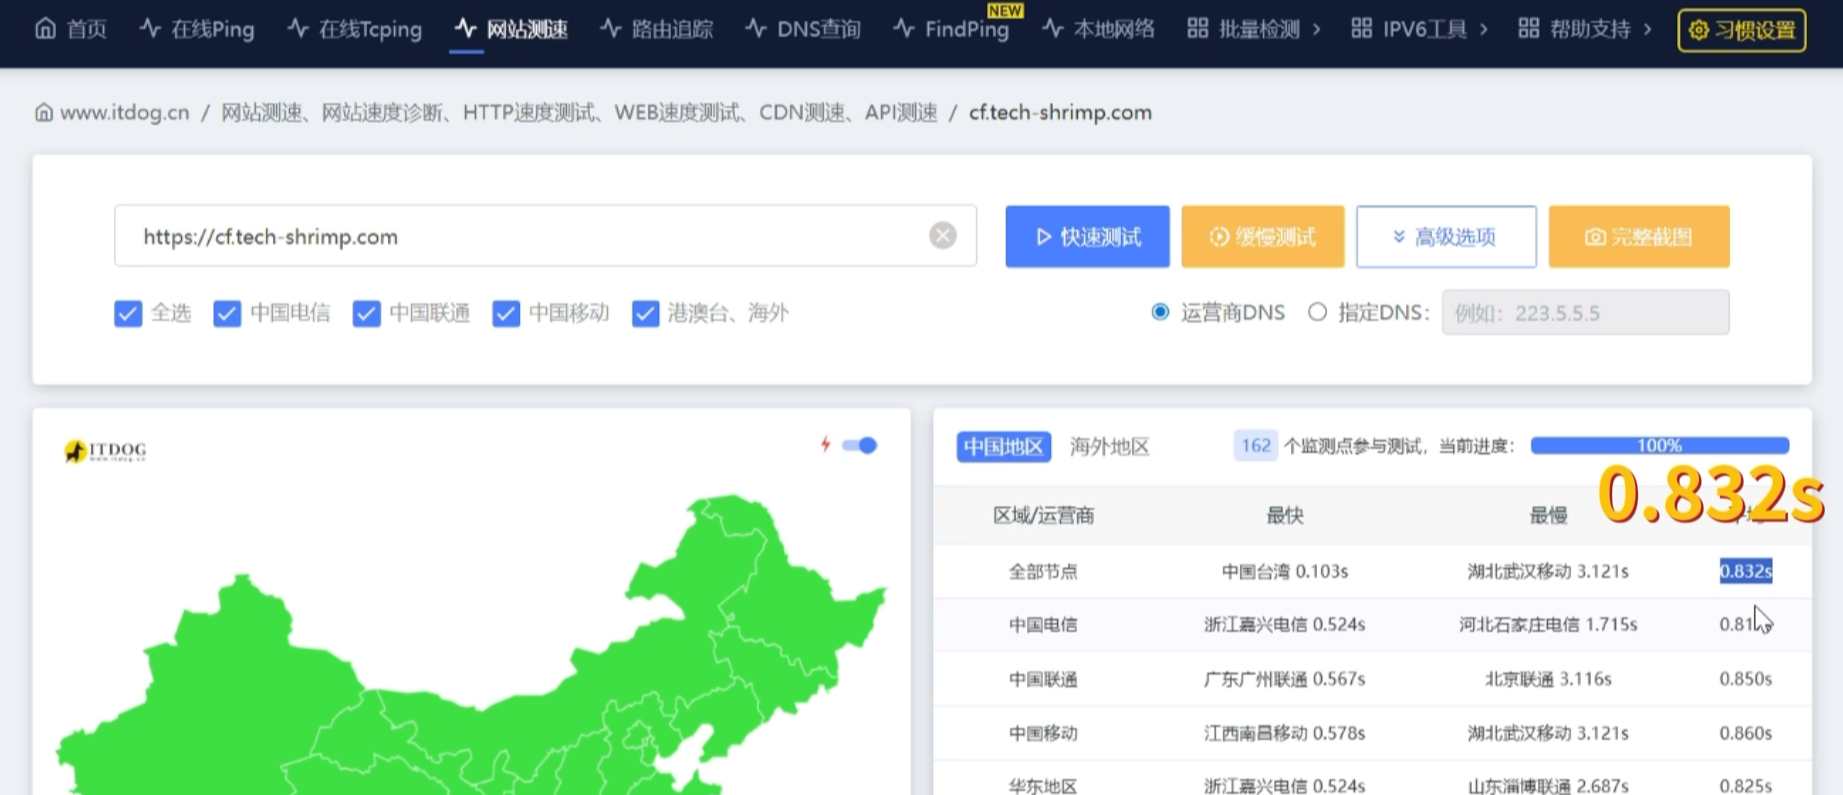Open 本地网络 page
The image size is (1843, 795).
[1098, 30]
